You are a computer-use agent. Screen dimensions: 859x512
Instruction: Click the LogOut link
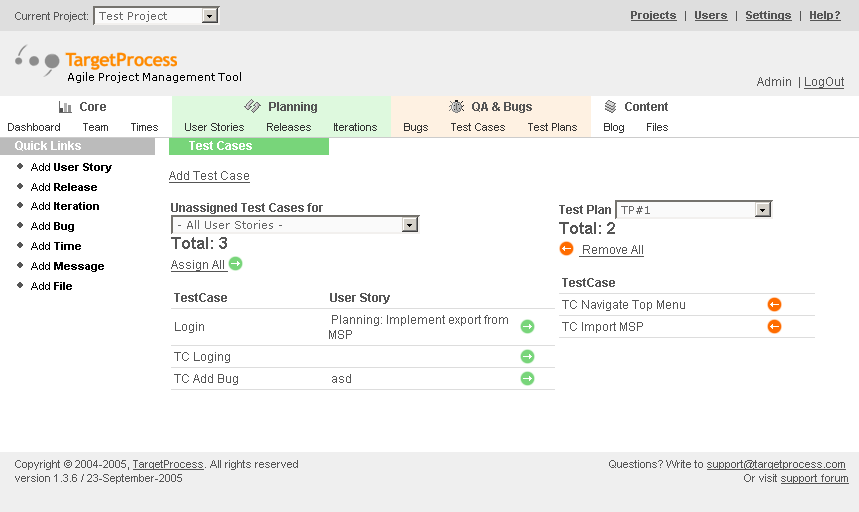point(824,82)
